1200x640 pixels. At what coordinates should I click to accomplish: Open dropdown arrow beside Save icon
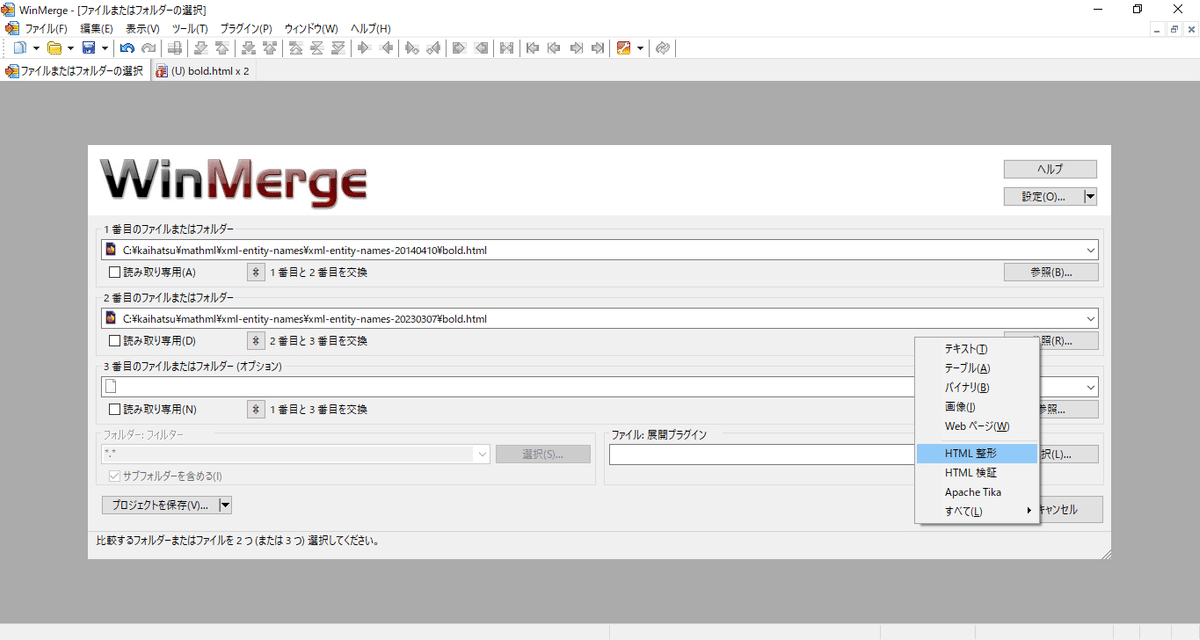pos(105,48)
